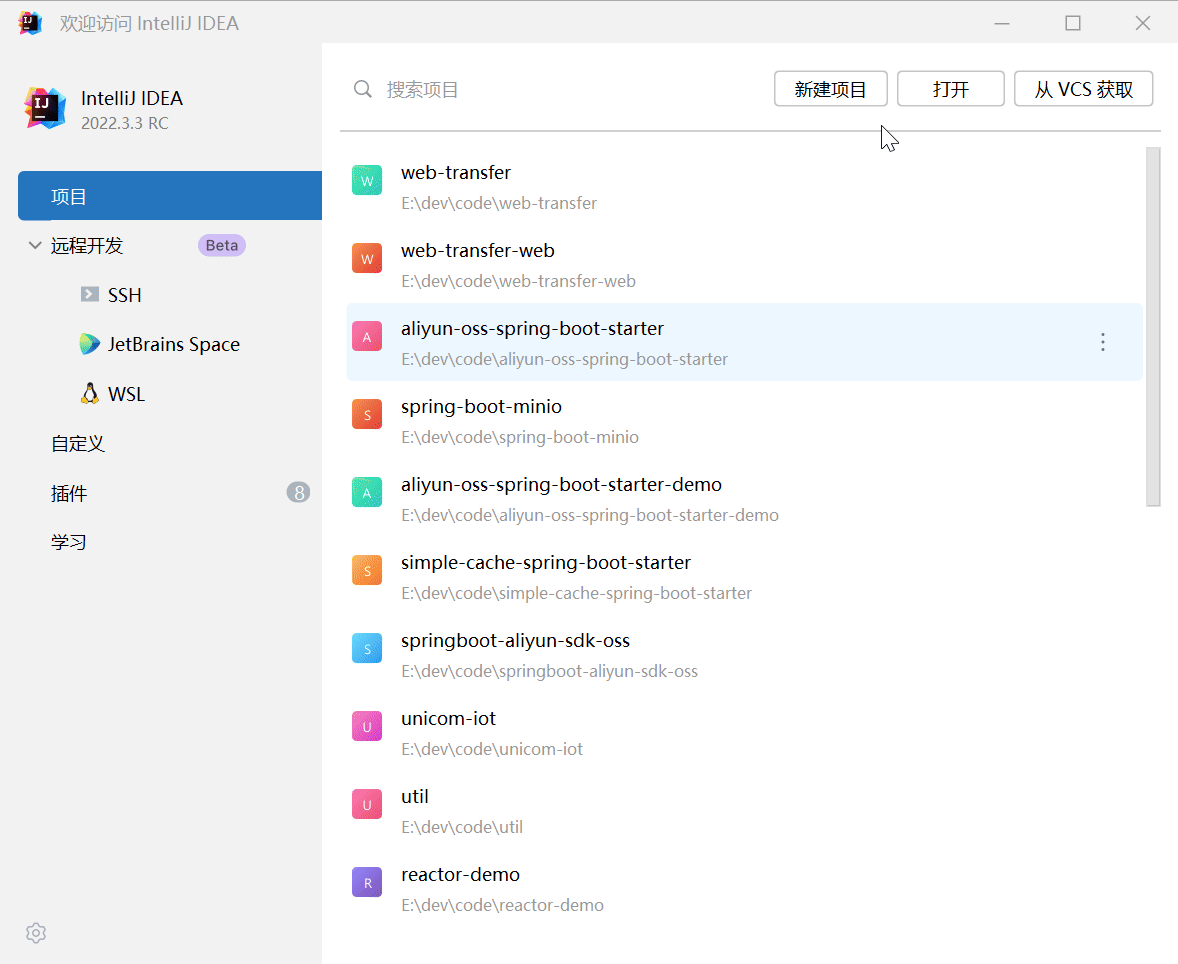
Task: Click the version text 2022.3.3 RC
Action: point(125,123)
